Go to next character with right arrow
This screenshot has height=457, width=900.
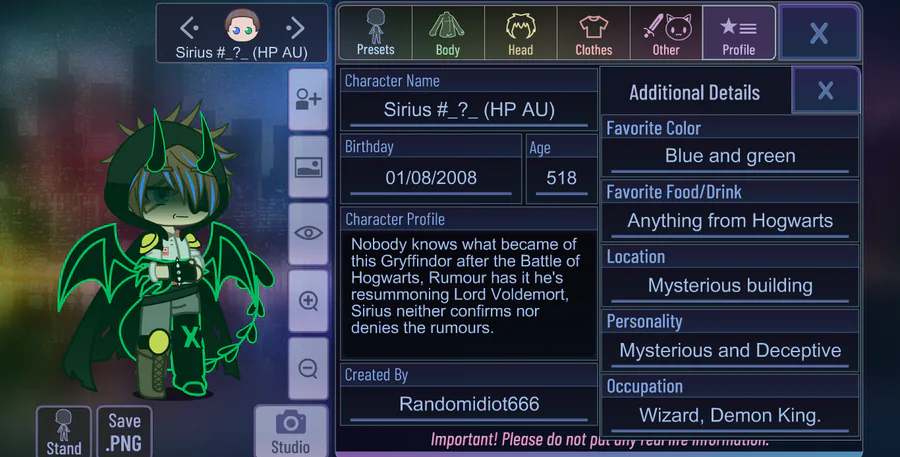(295, 27)
